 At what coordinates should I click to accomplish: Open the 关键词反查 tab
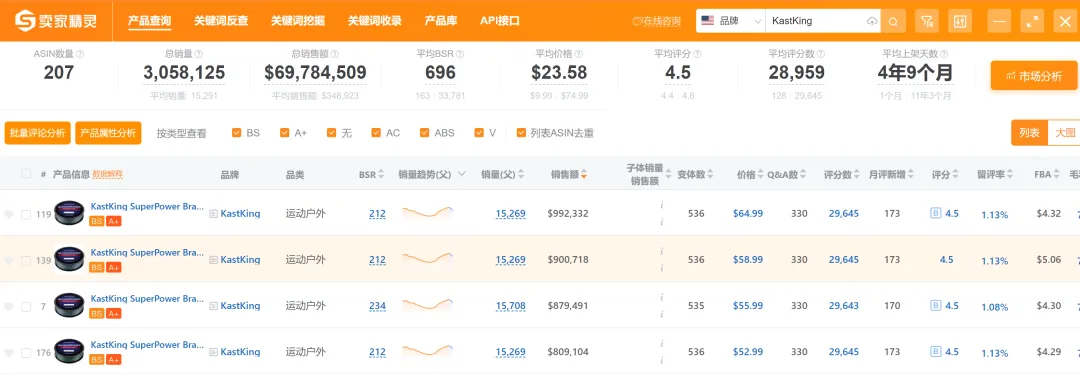tap(220, 21)
